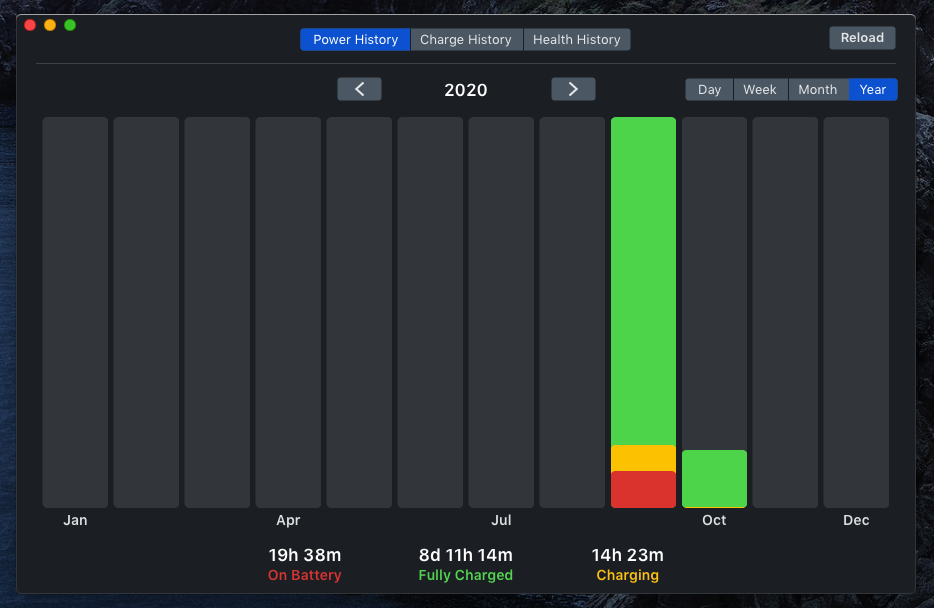Enable Week view
Viewport: 934px width, 608px height.
tap(760, 89)
